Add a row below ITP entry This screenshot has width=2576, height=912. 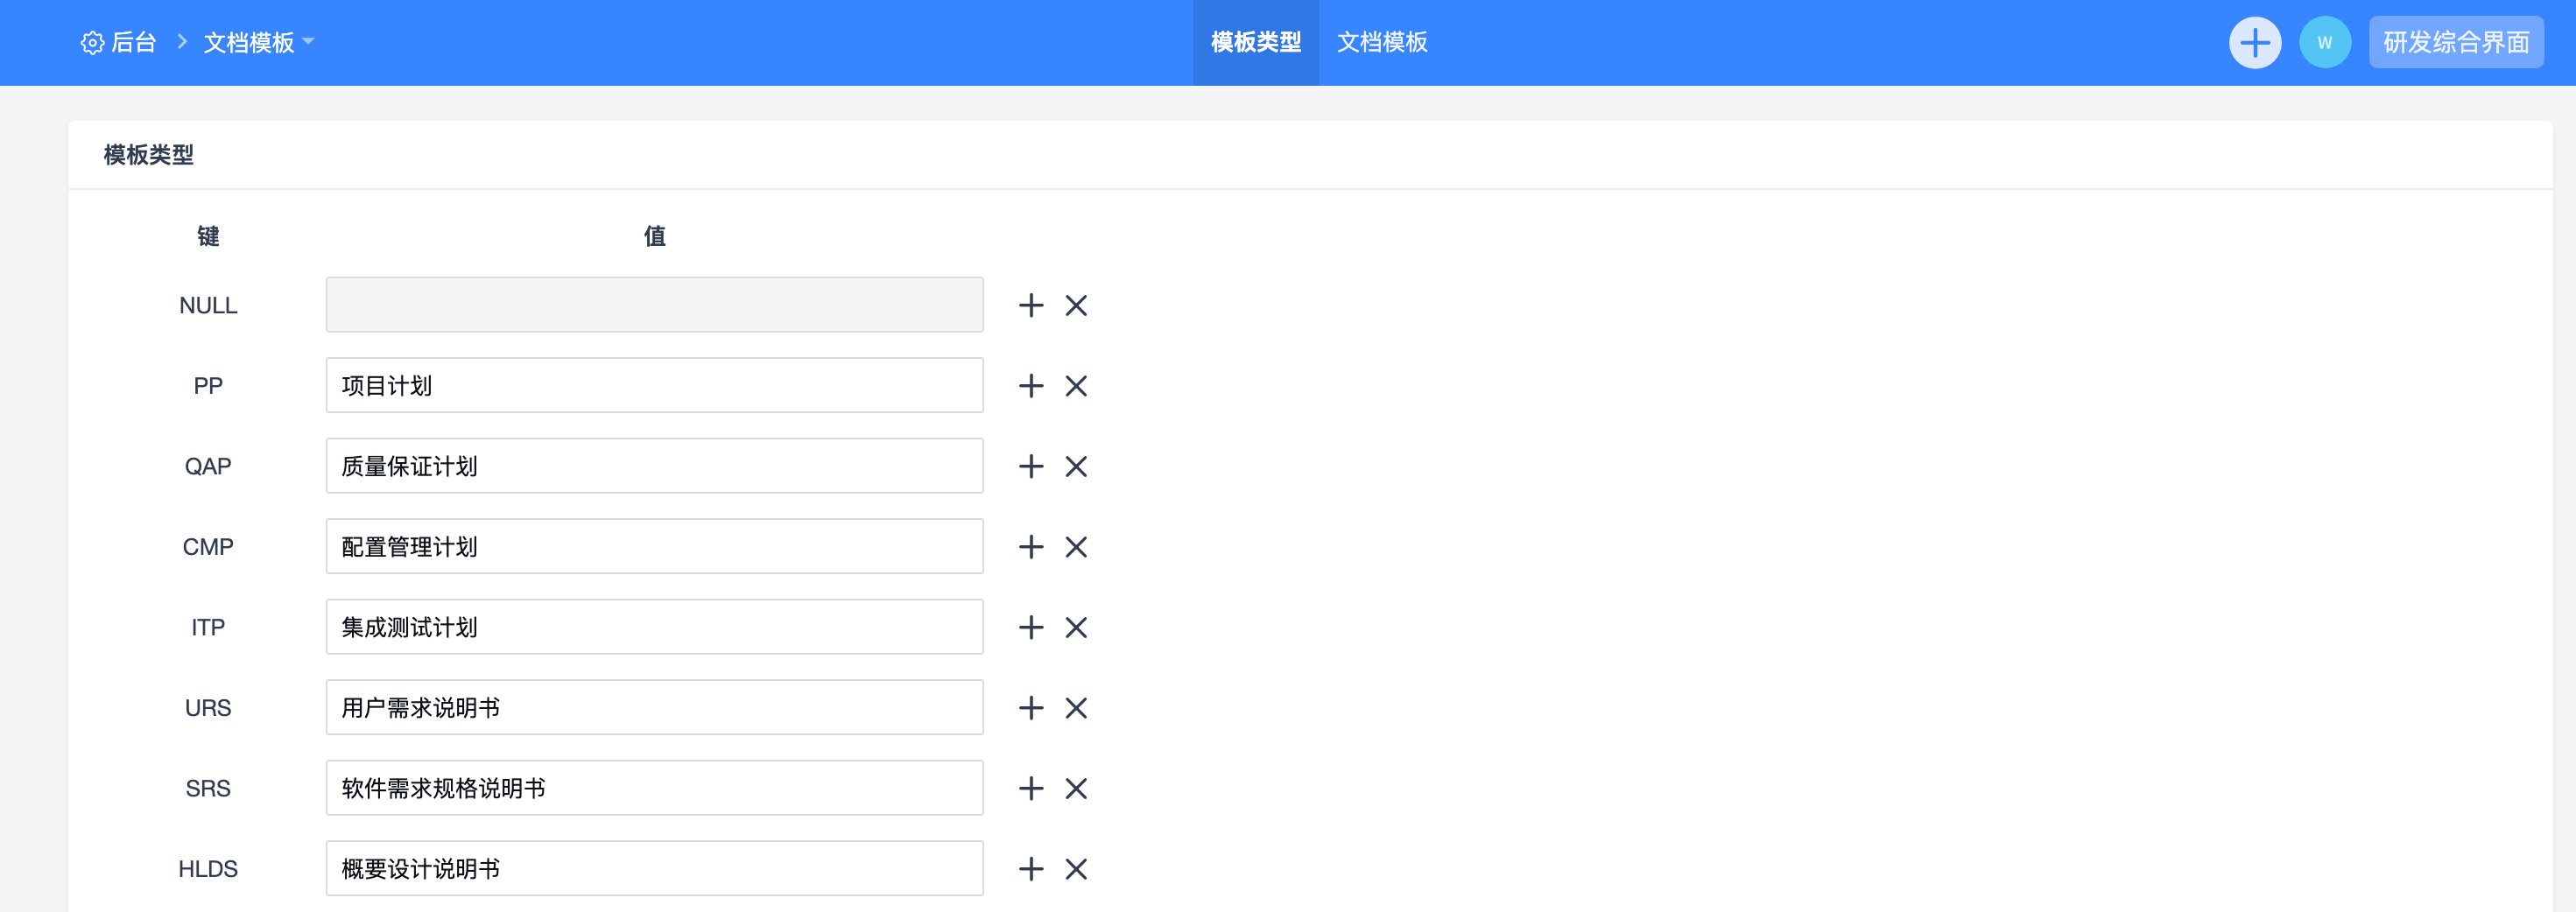(1031, 627)
